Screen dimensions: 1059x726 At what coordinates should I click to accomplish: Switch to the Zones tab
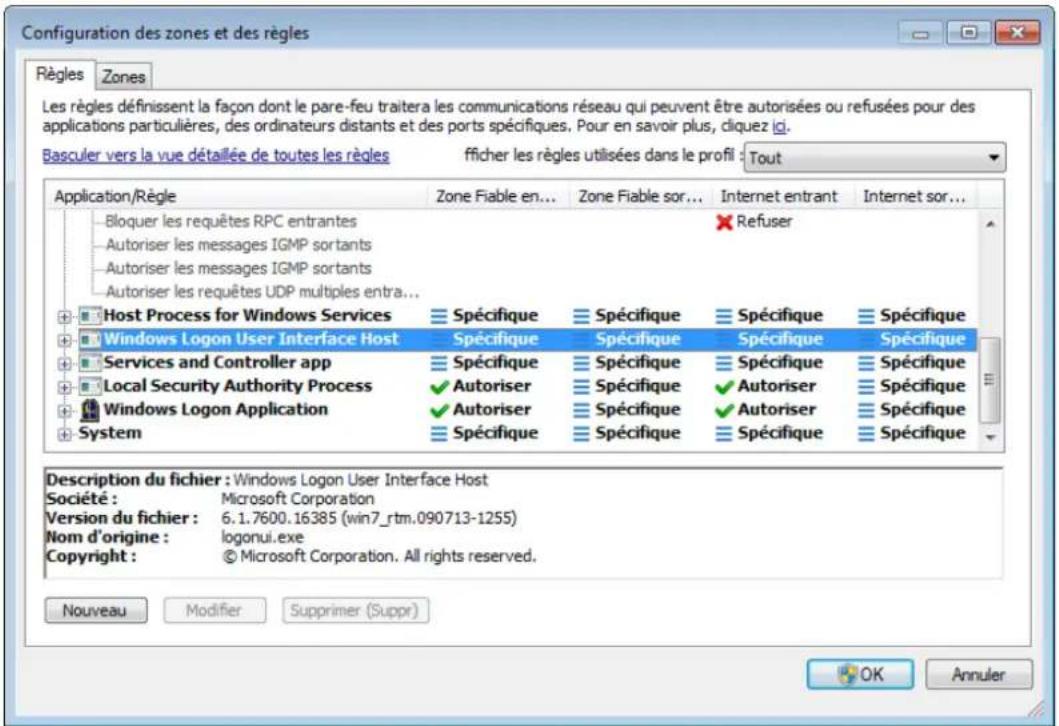tap(124, 77)
